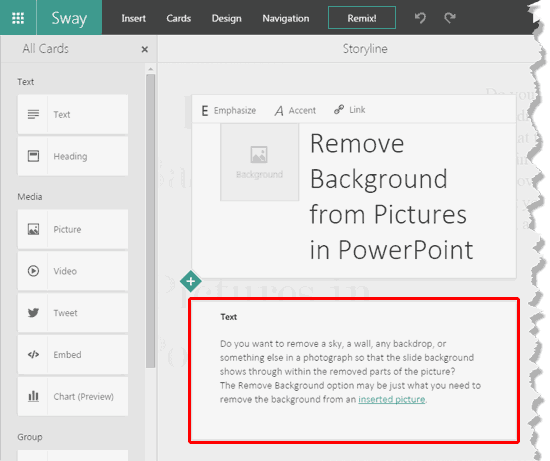
Task: Click the Media section label
Action: (30, 197)
